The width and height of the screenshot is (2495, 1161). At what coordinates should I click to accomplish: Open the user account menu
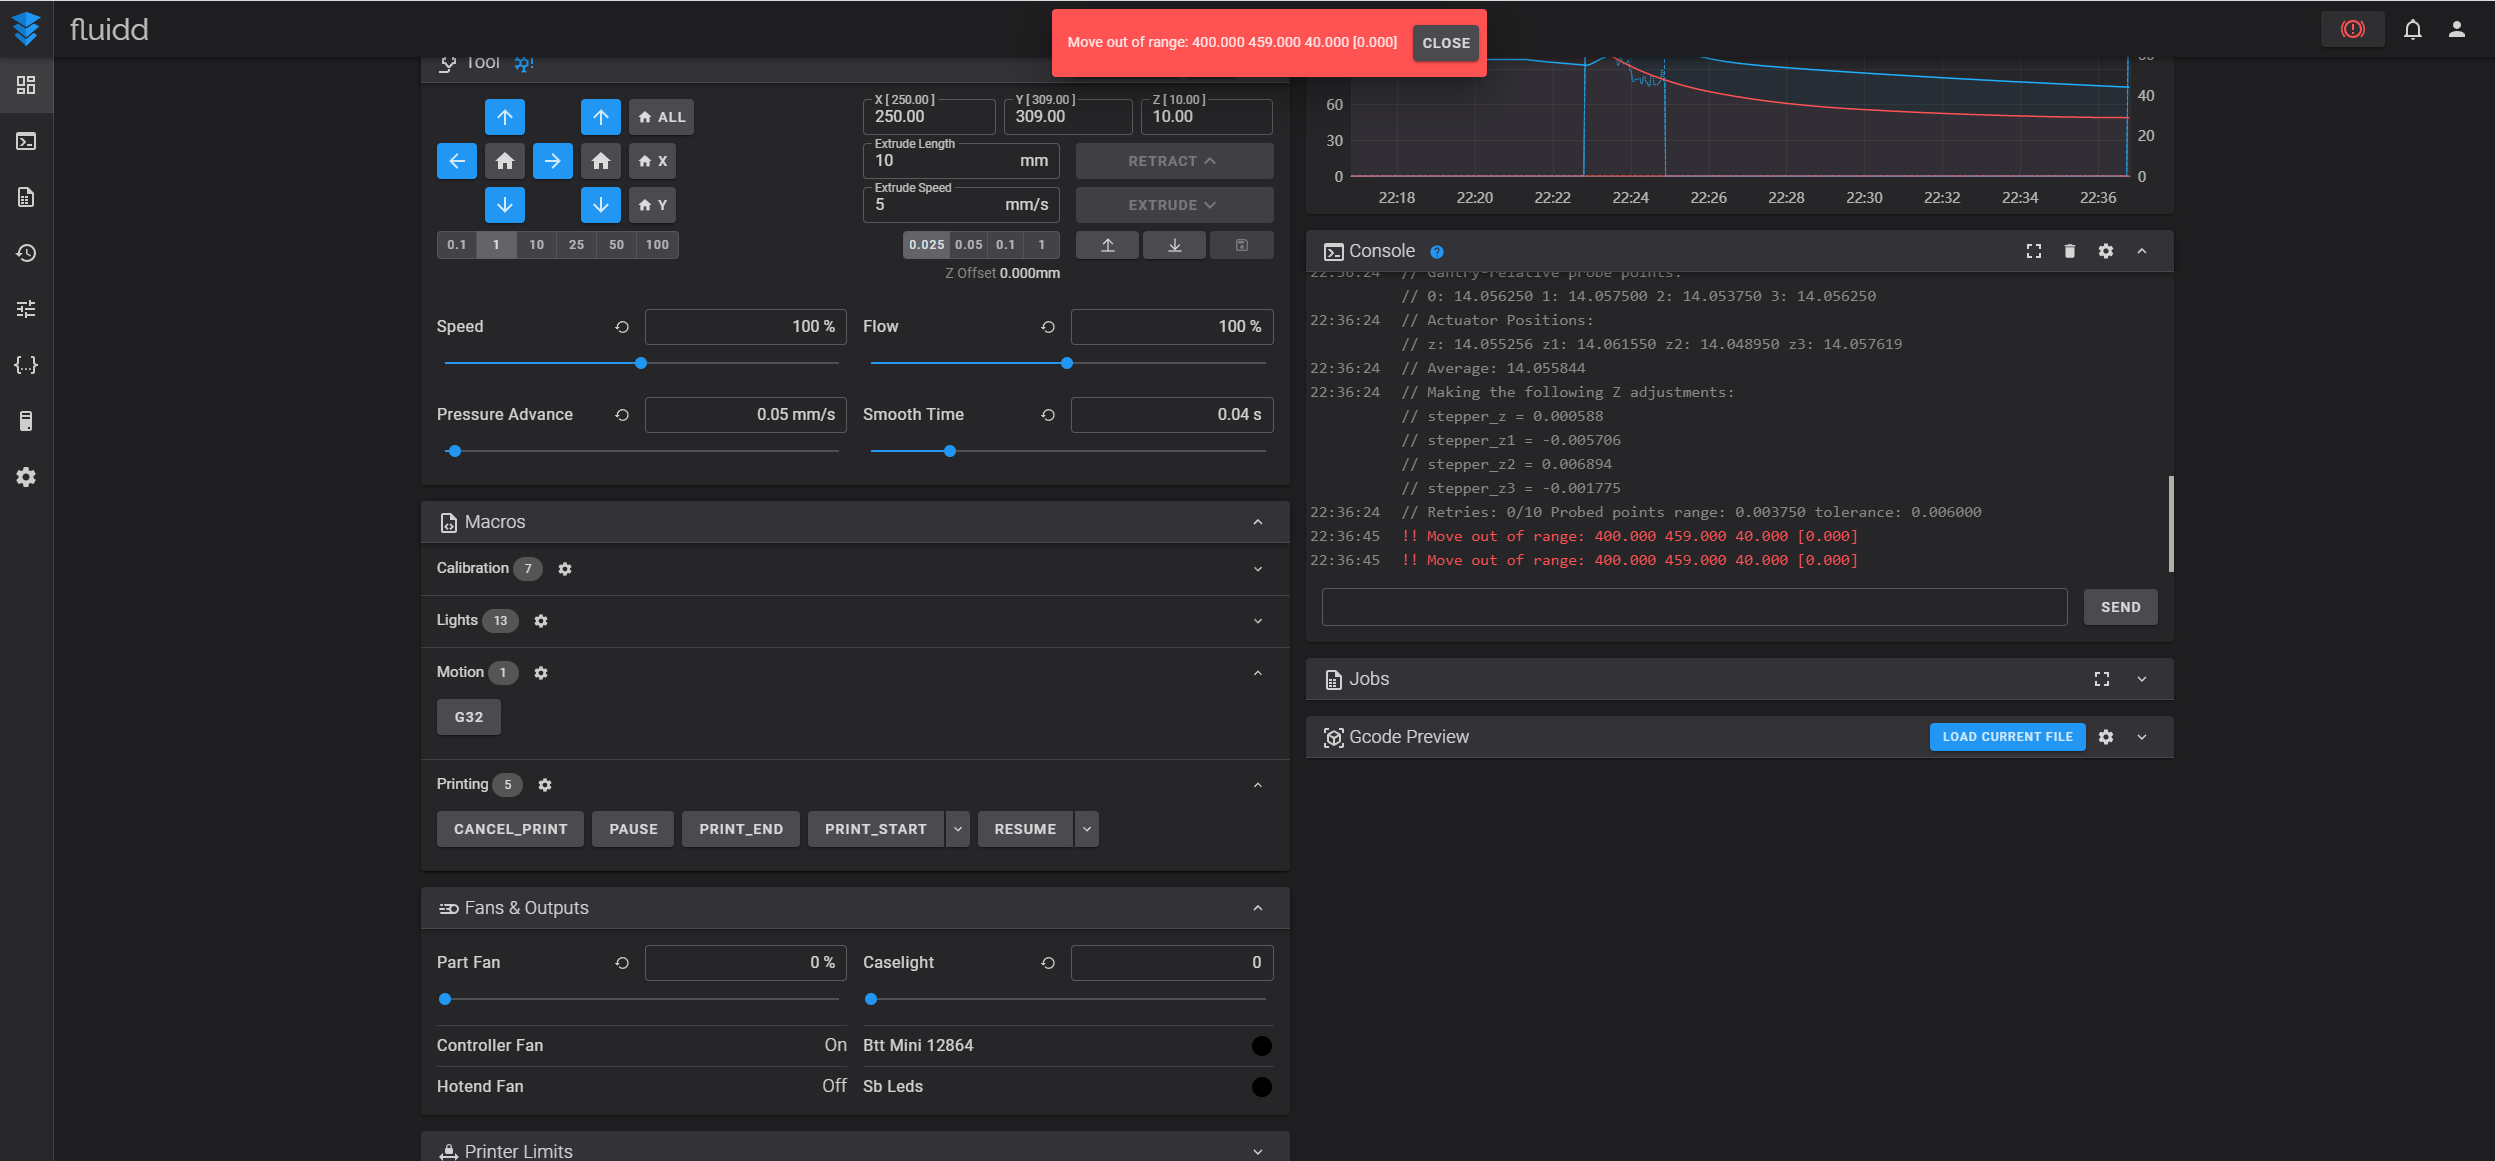coord(2457,29)
